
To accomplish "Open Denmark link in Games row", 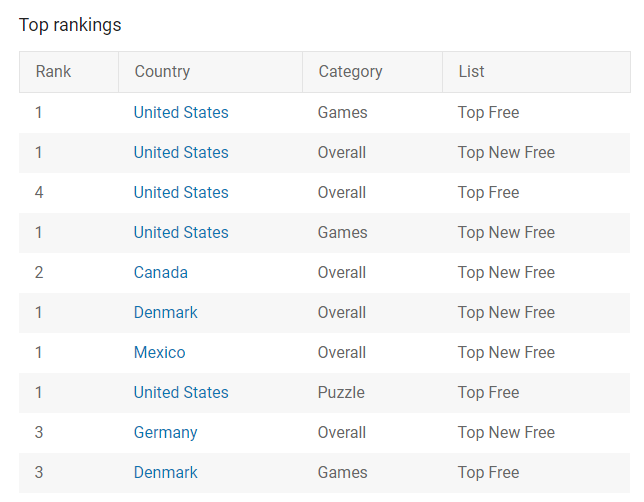I will pos(166,473).
